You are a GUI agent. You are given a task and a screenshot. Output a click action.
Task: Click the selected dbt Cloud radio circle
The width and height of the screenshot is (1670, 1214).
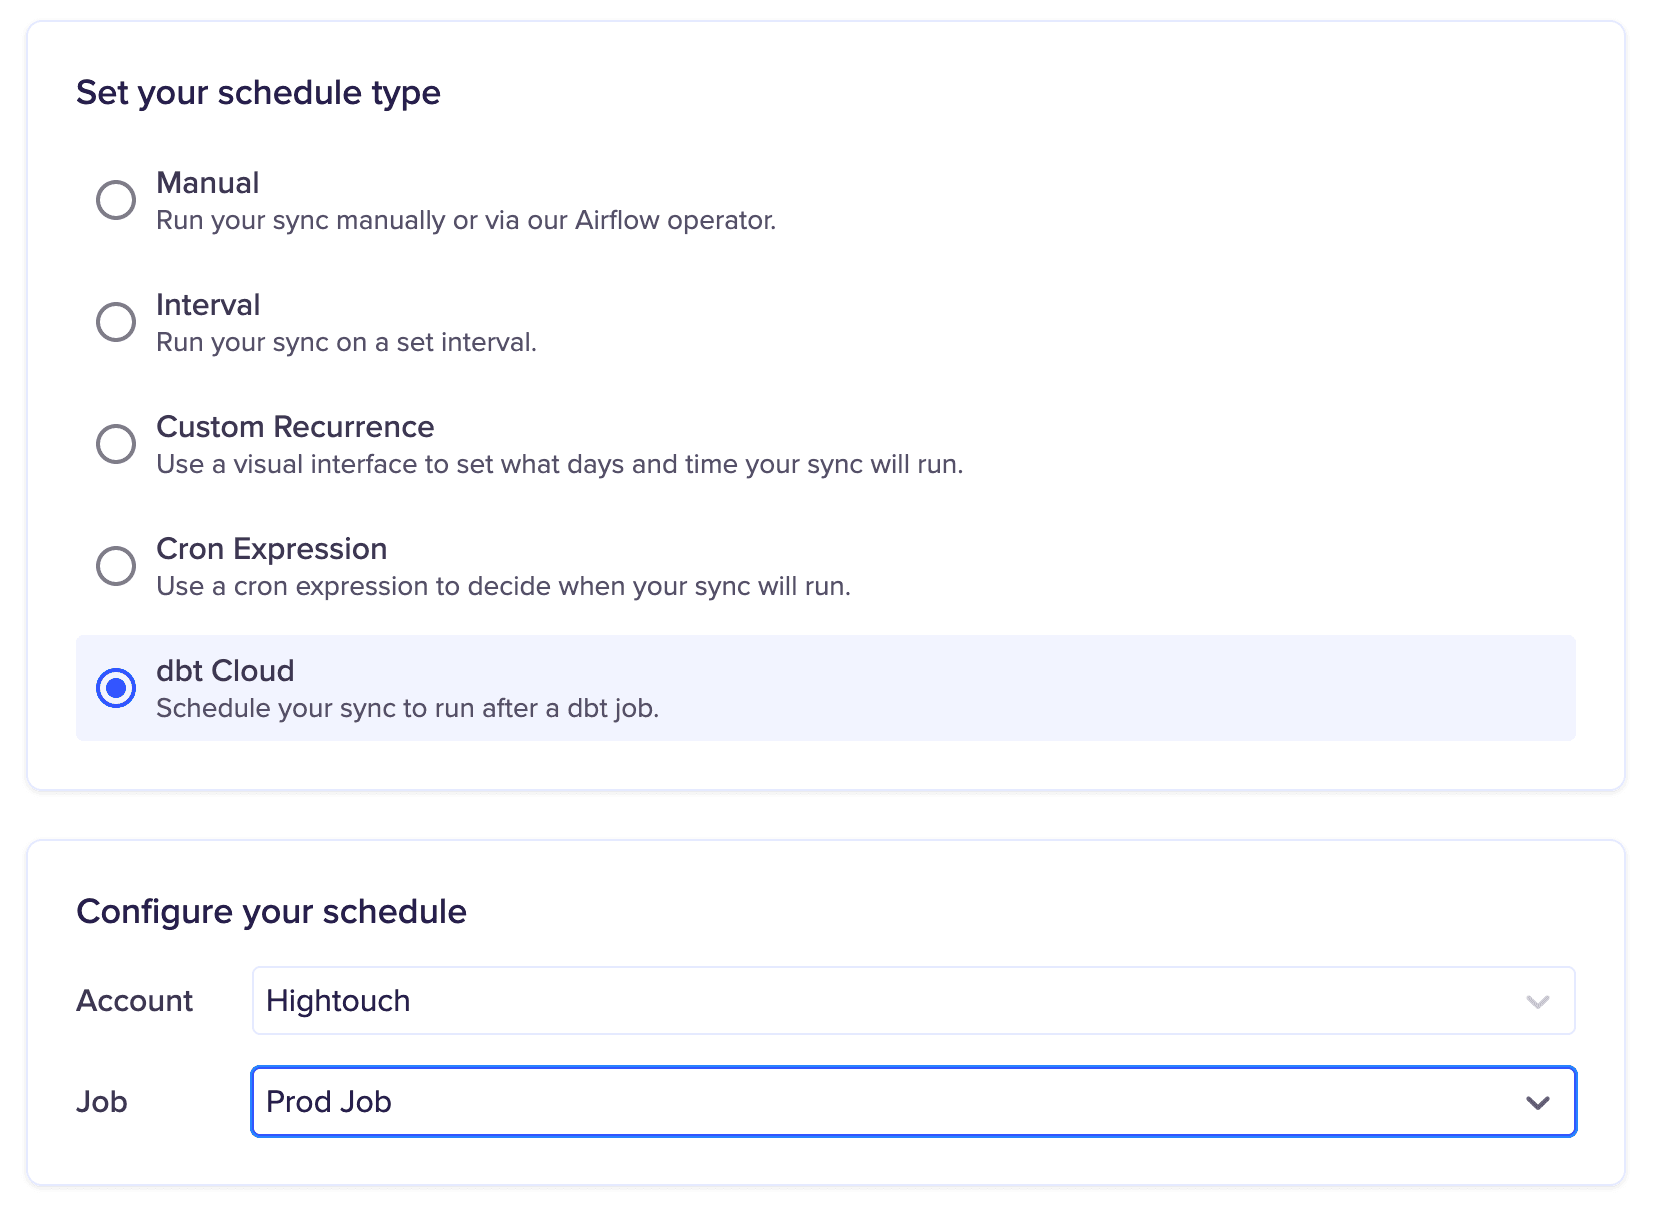pos(116,688)
